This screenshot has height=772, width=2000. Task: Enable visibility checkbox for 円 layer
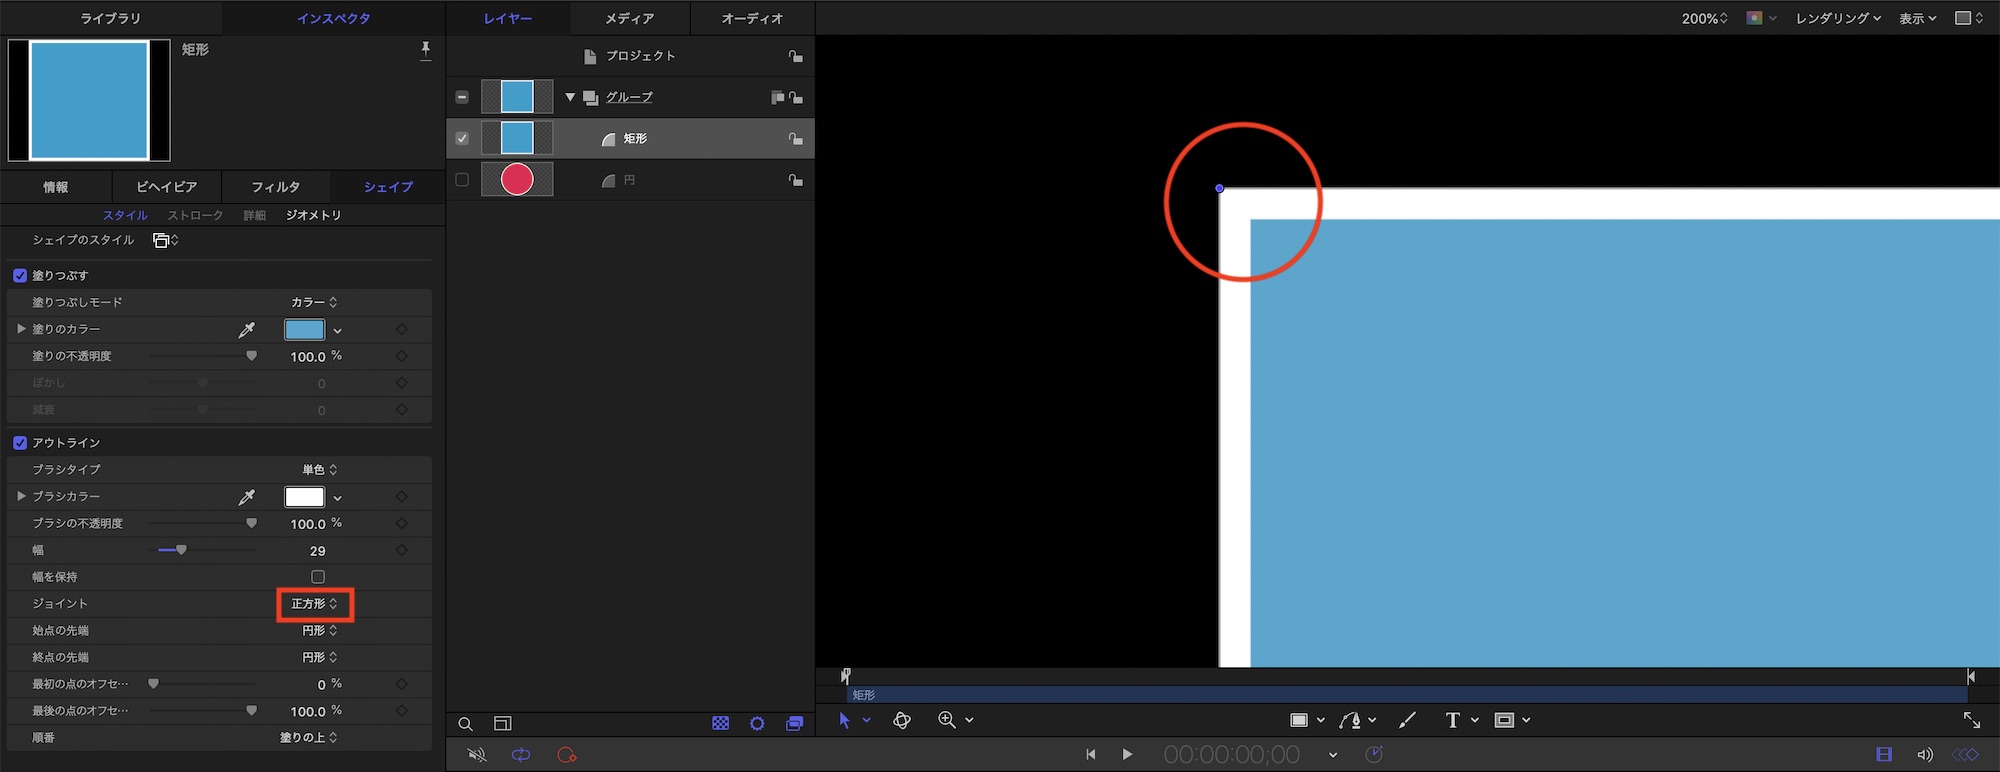click(x=462, y=180)
